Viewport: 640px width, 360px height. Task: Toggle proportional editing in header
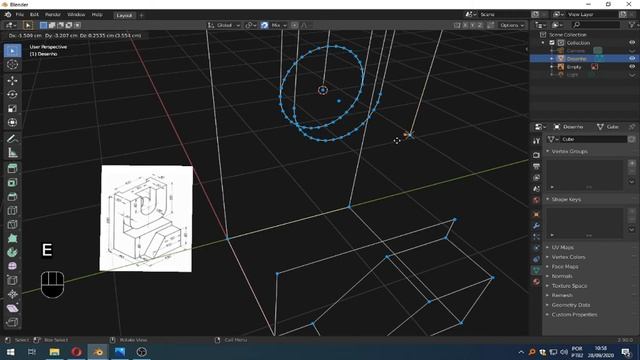[294, 25]
